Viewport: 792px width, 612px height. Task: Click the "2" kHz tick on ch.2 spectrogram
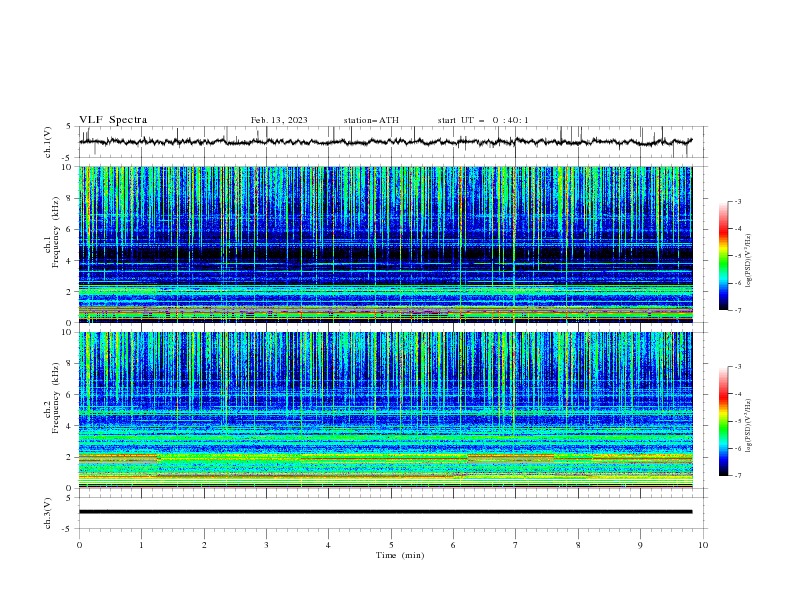70,457
